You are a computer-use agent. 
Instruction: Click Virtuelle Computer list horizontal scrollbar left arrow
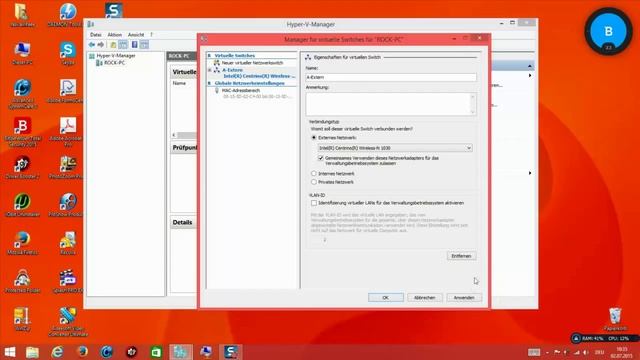pos(174,135)
